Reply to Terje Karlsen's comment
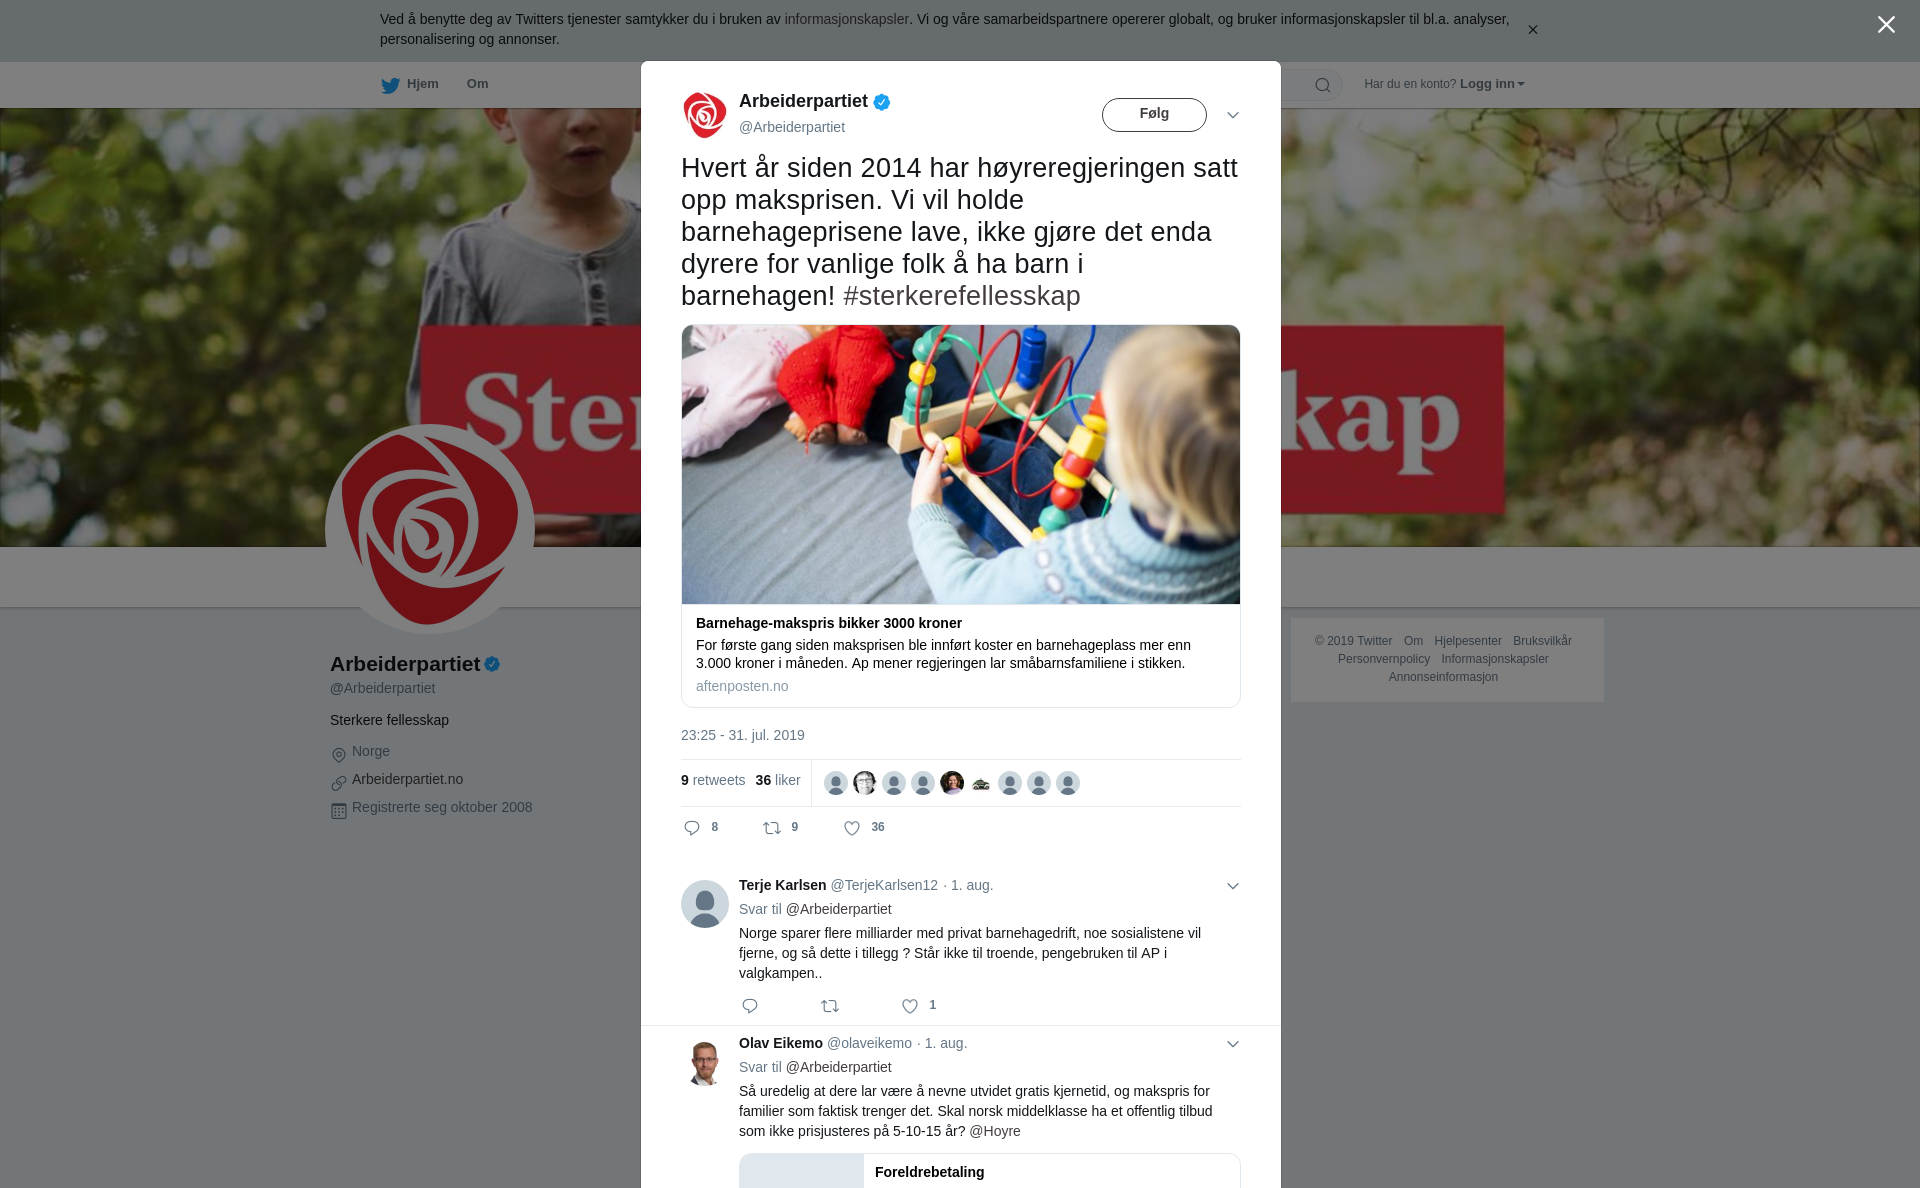 click(x=750, y=1006)
